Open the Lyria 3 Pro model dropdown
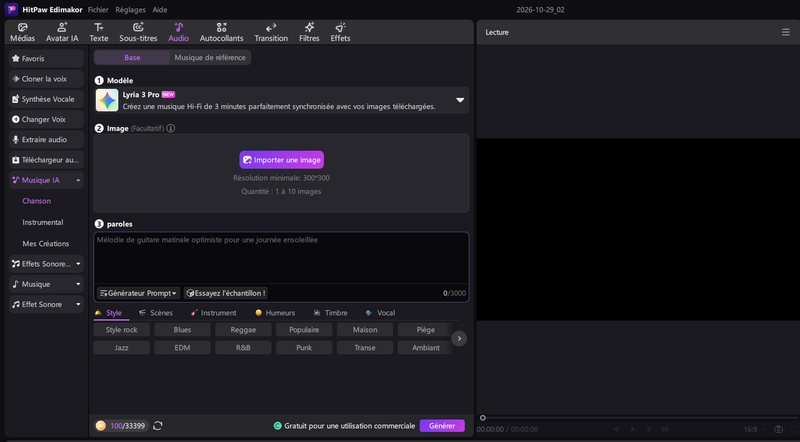Viewport: 800px width, 442px height. (x=460, y=100)
